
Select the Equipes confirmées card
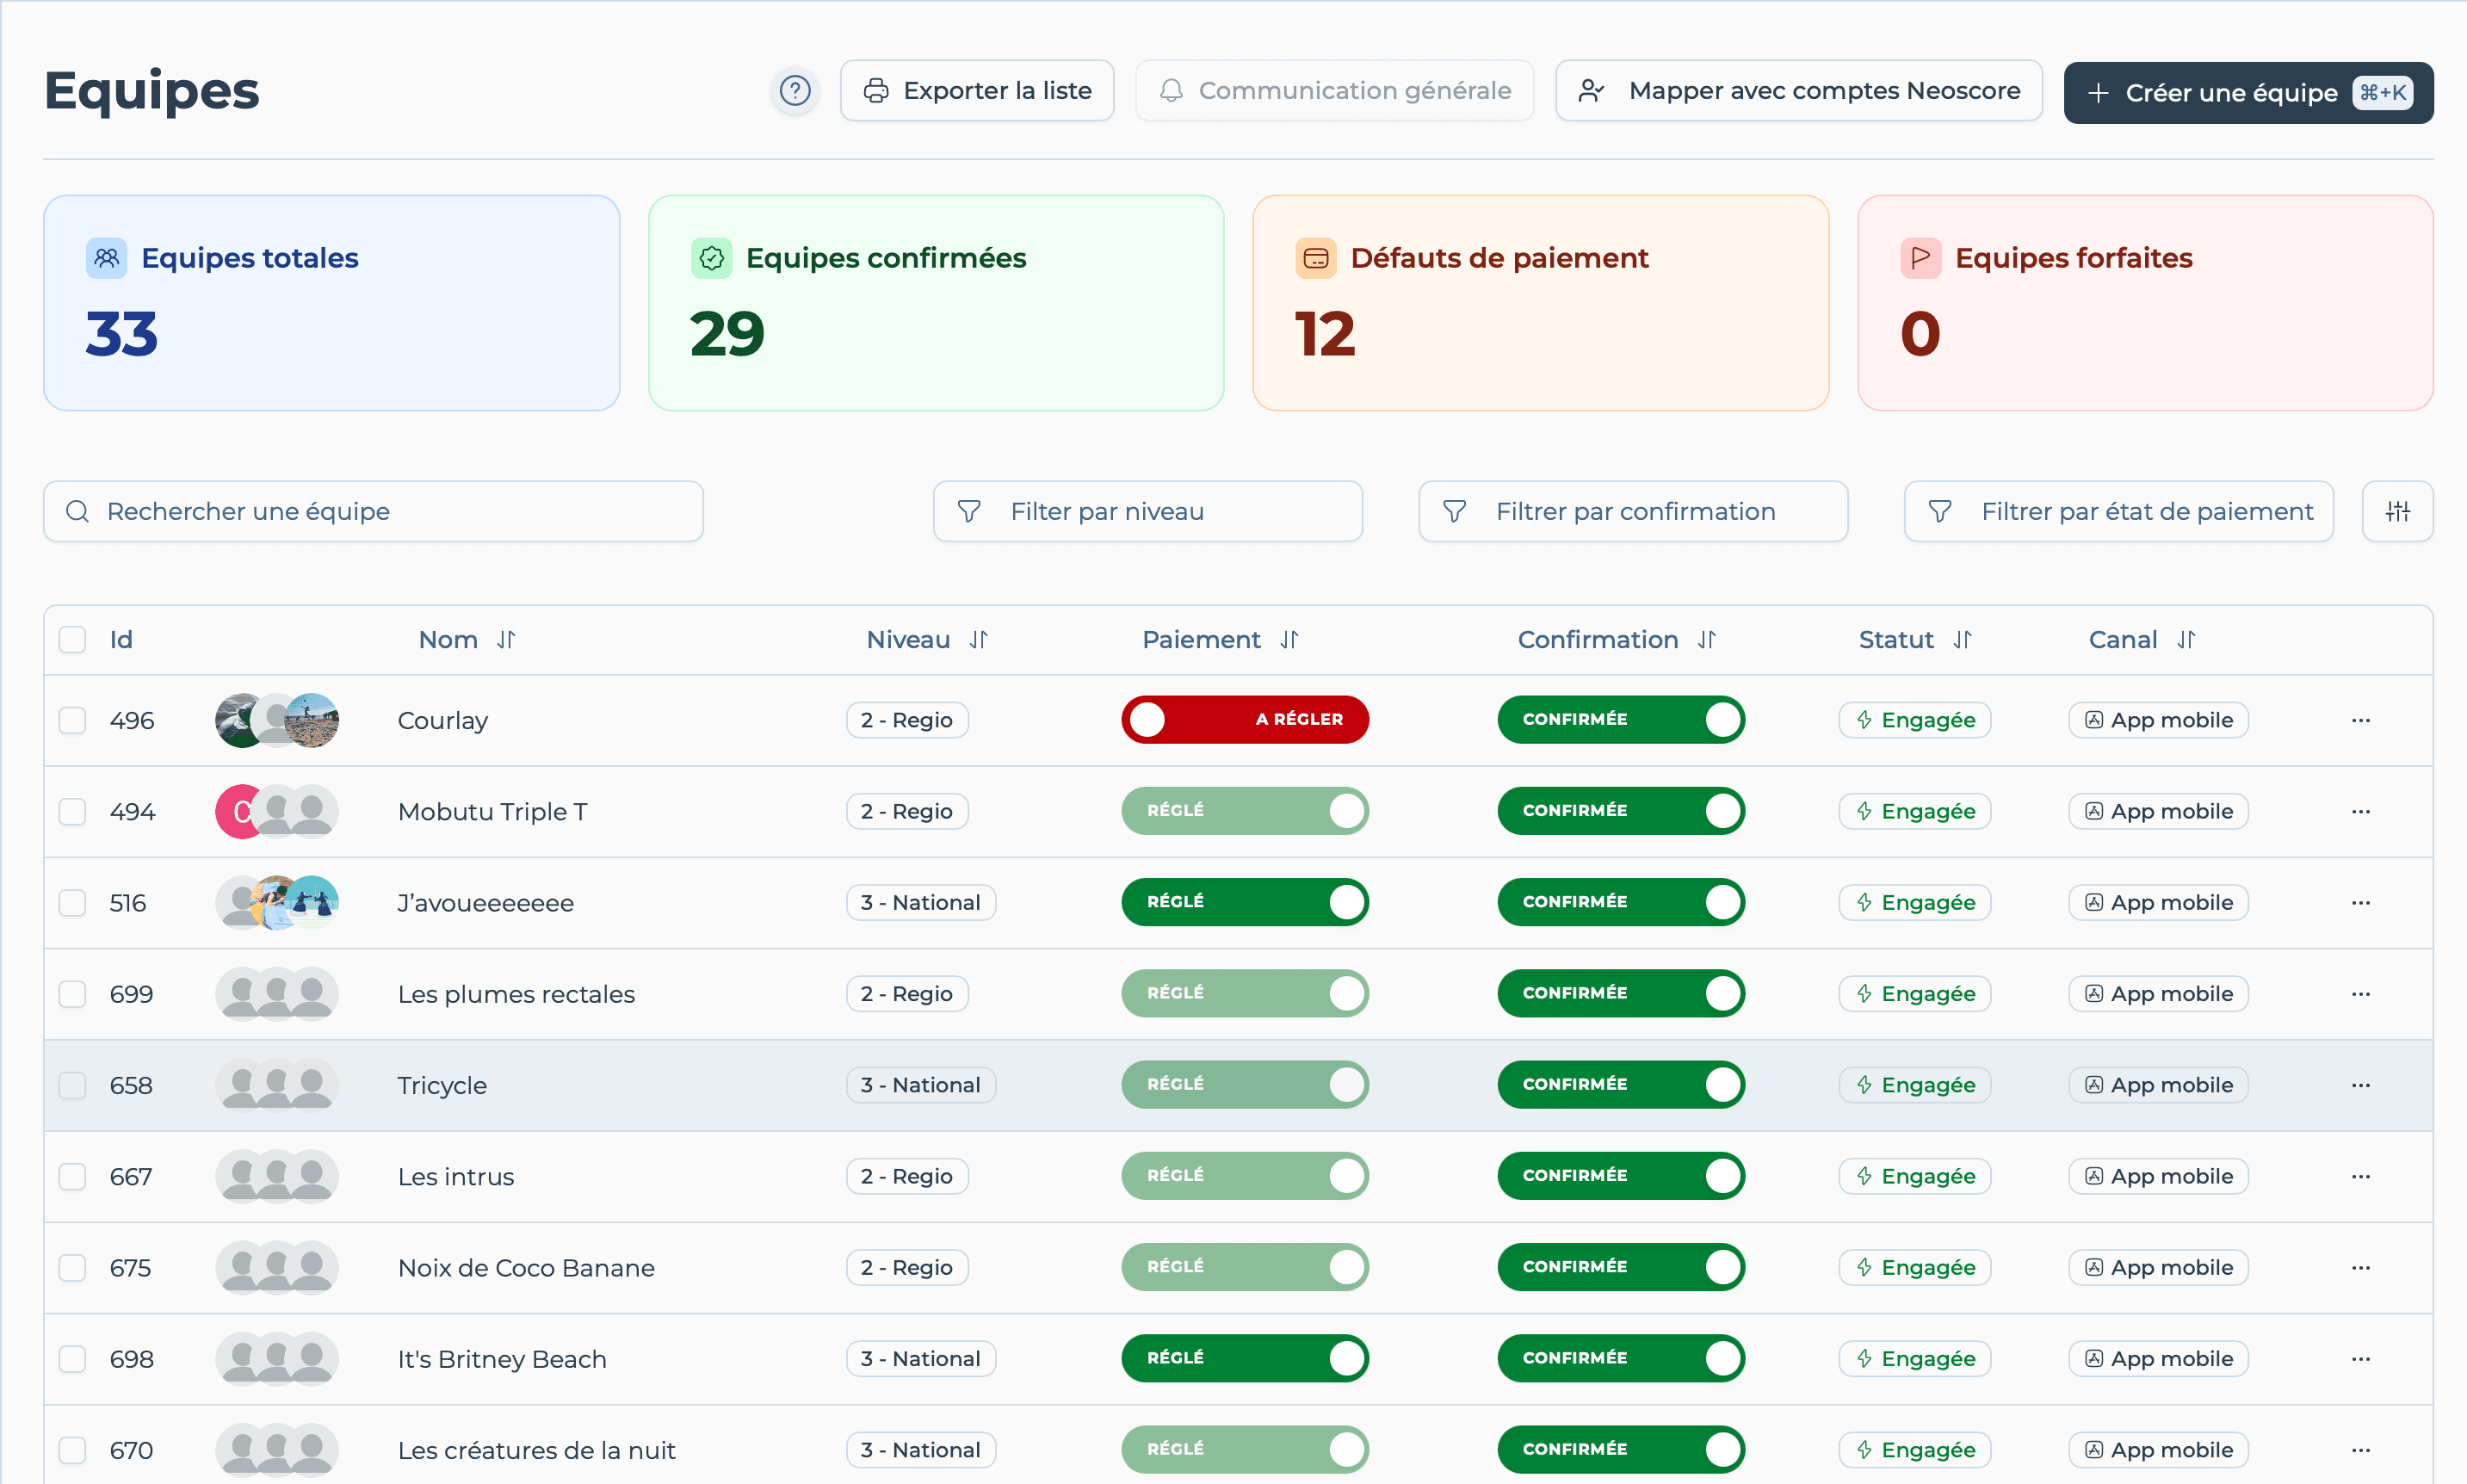[x=936, y=303]
